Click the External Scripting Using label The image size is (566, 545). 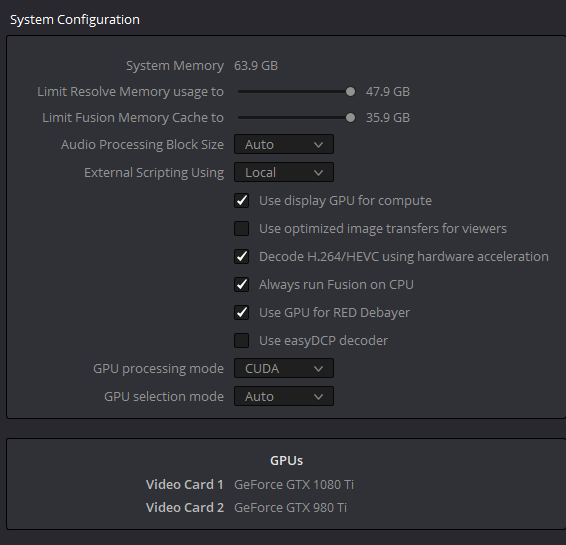[154, 173]
